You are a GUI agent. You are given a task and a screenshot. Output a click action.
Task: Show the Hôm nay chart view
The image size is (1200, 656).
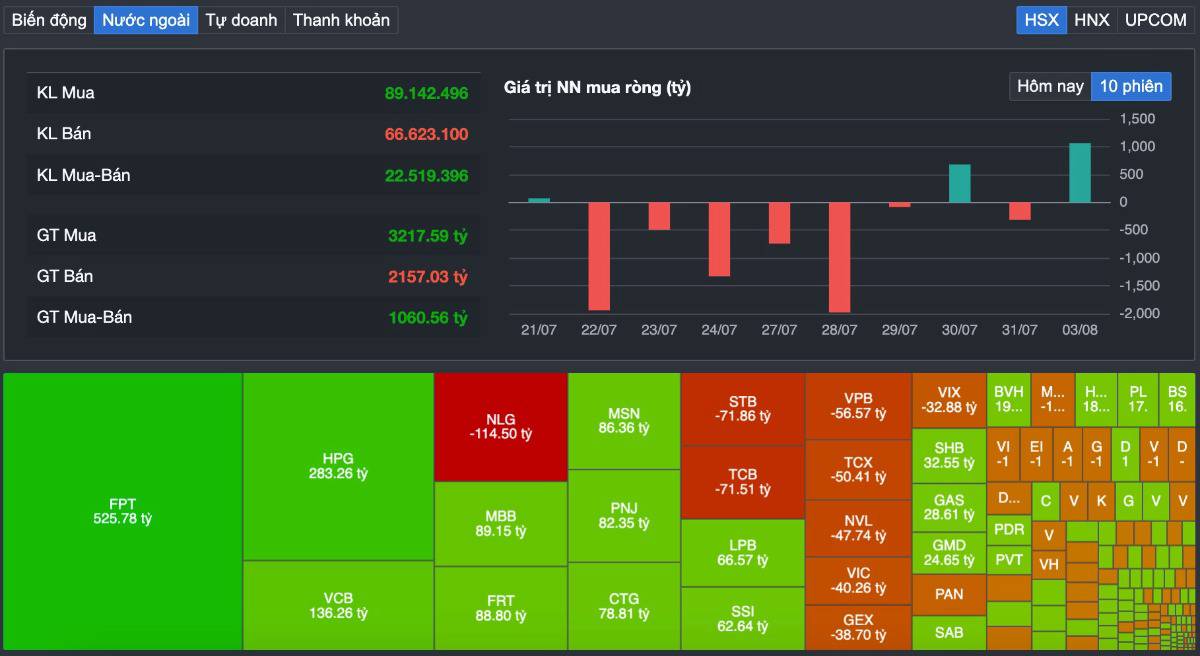click(x=1050, y=86)
